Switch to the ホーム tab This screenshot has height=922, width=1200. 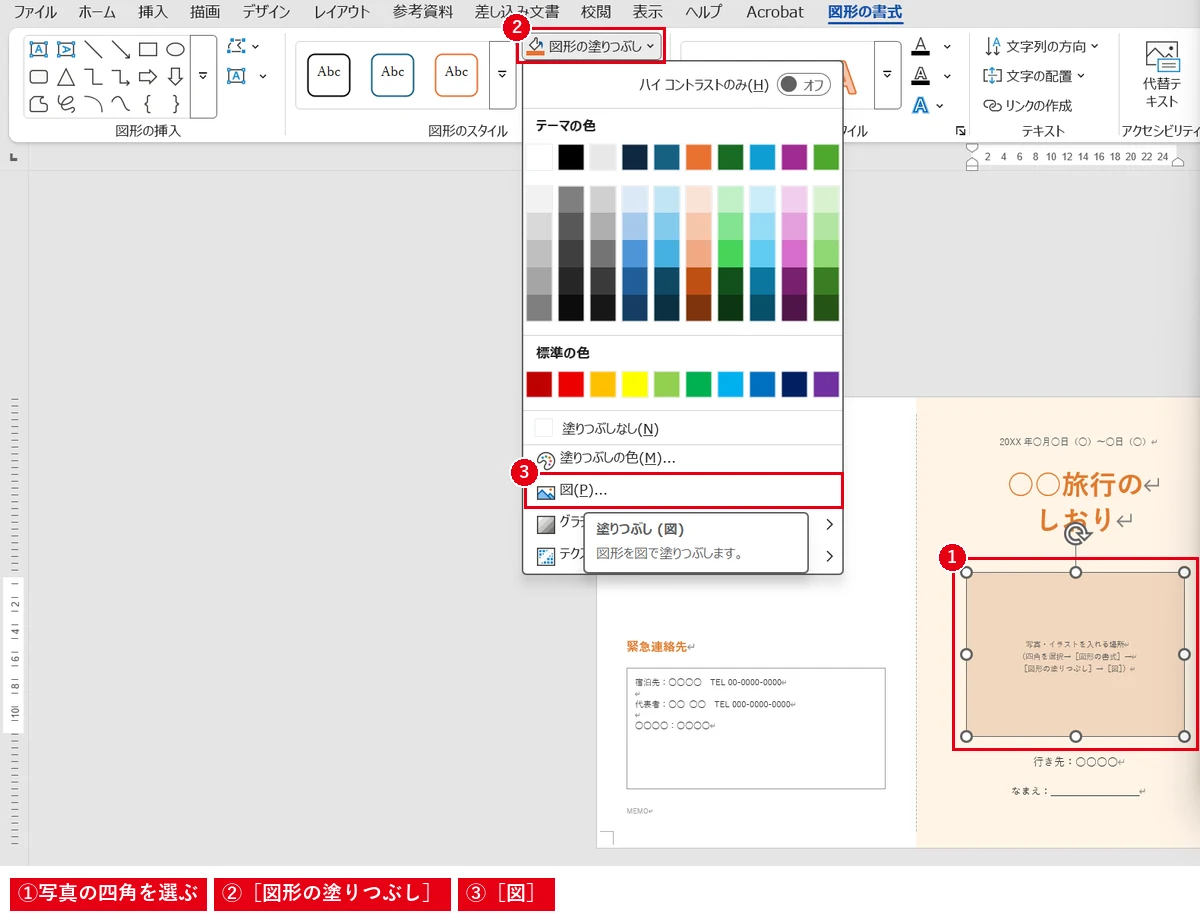point(97,12)
